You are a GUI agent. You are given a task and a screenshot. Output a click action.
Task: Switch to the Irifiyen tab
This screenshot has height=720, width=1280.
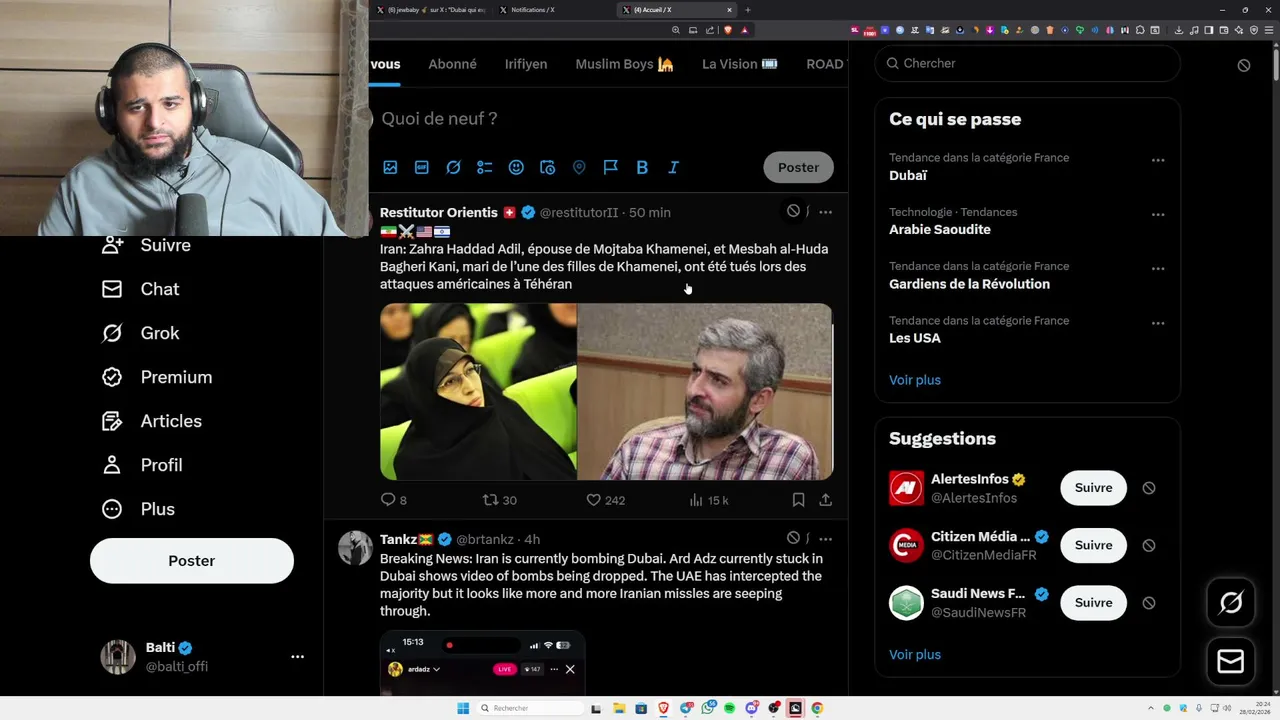pos(526,64)
